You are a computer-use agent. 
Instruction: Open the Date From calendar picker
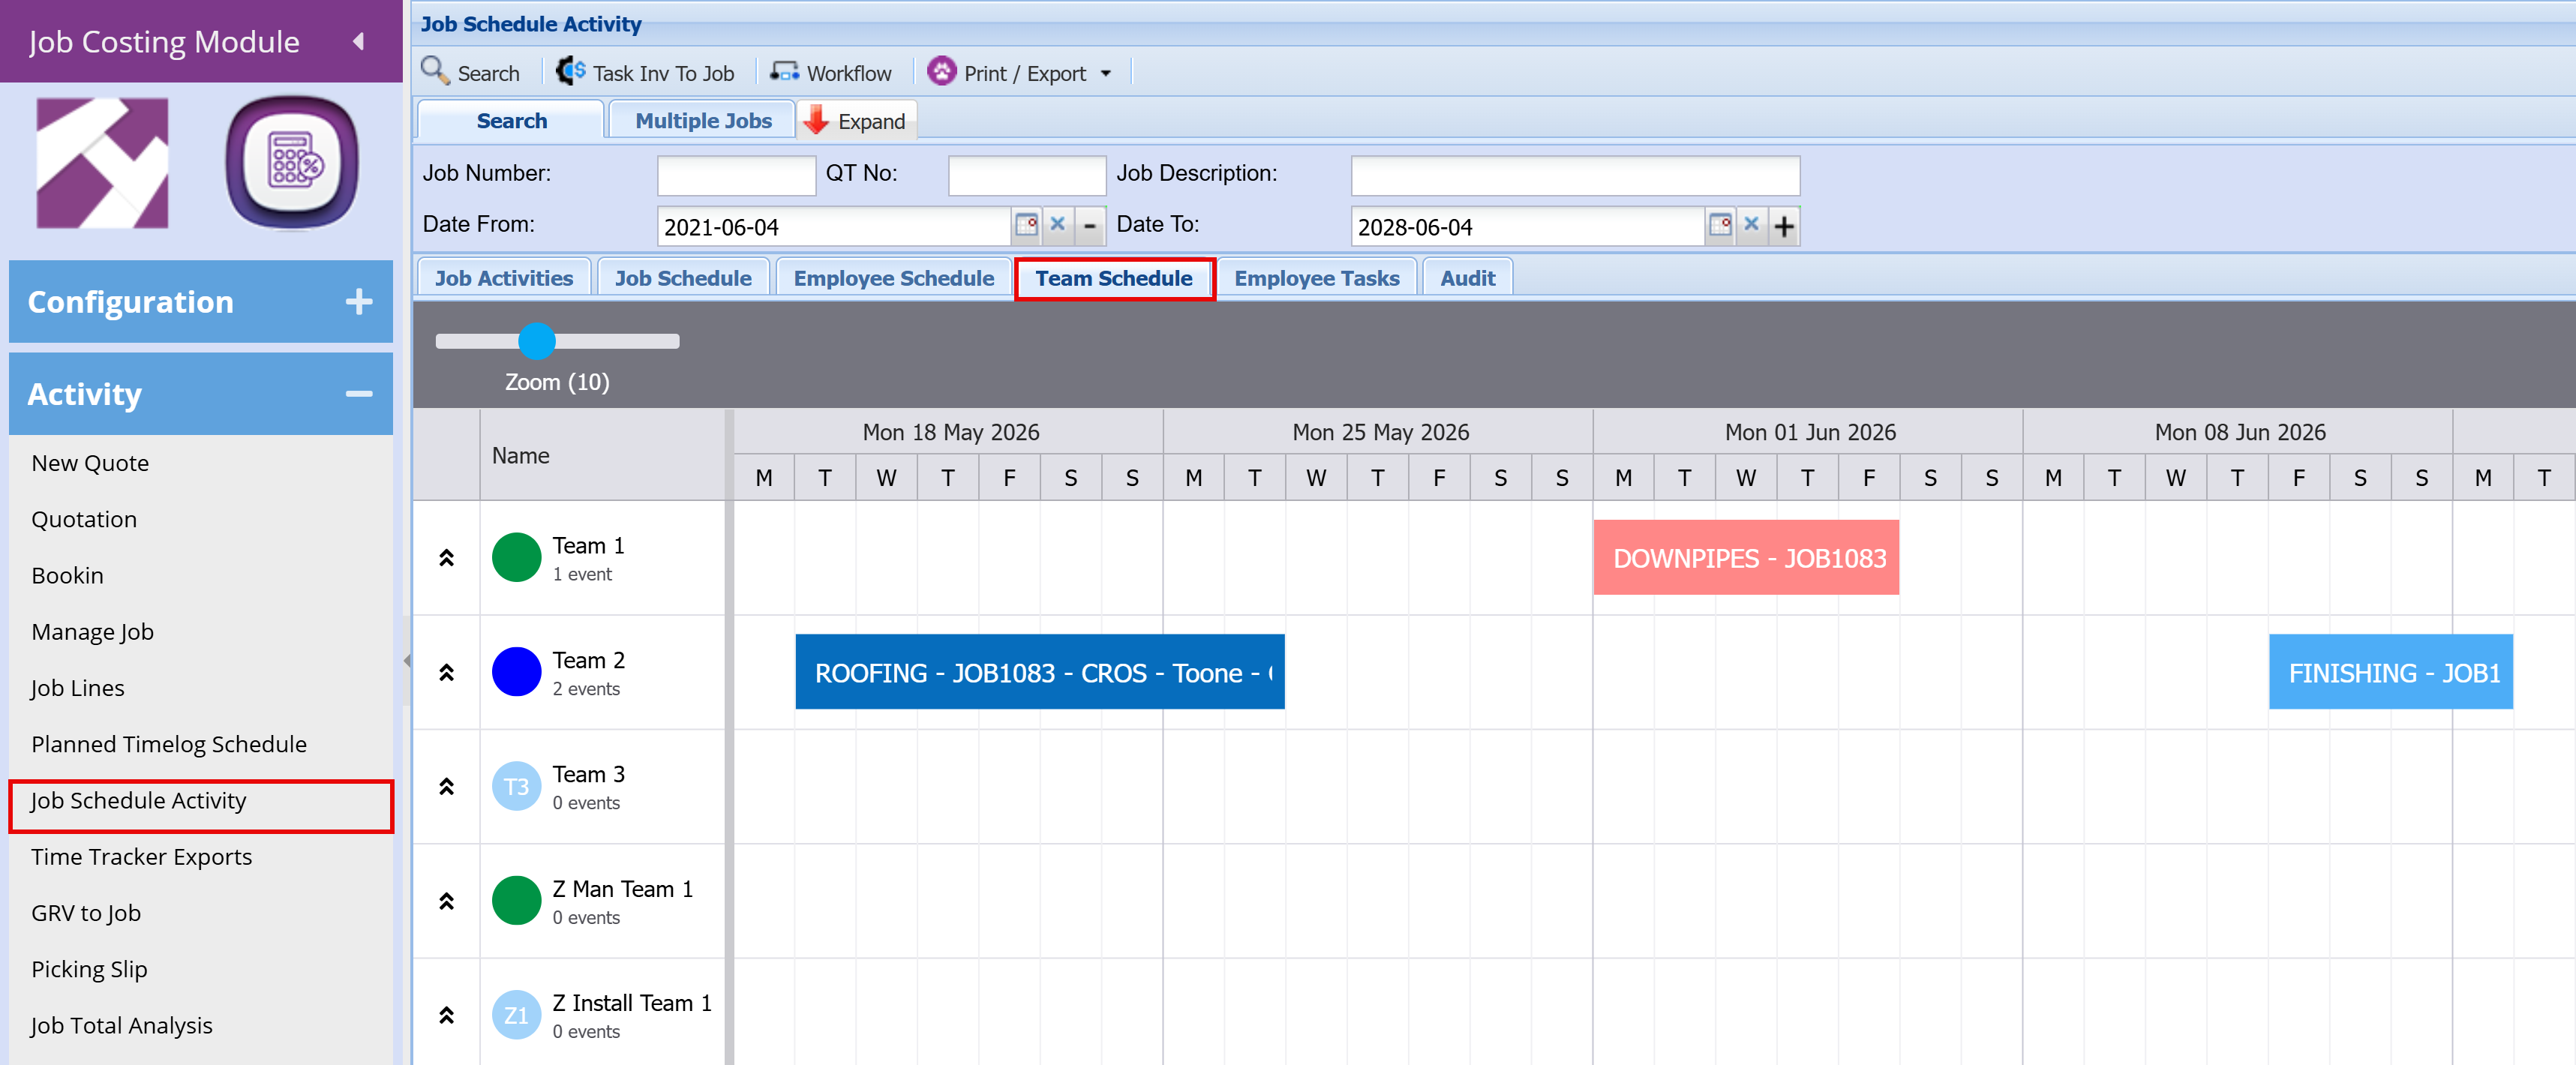[1026, 225]
